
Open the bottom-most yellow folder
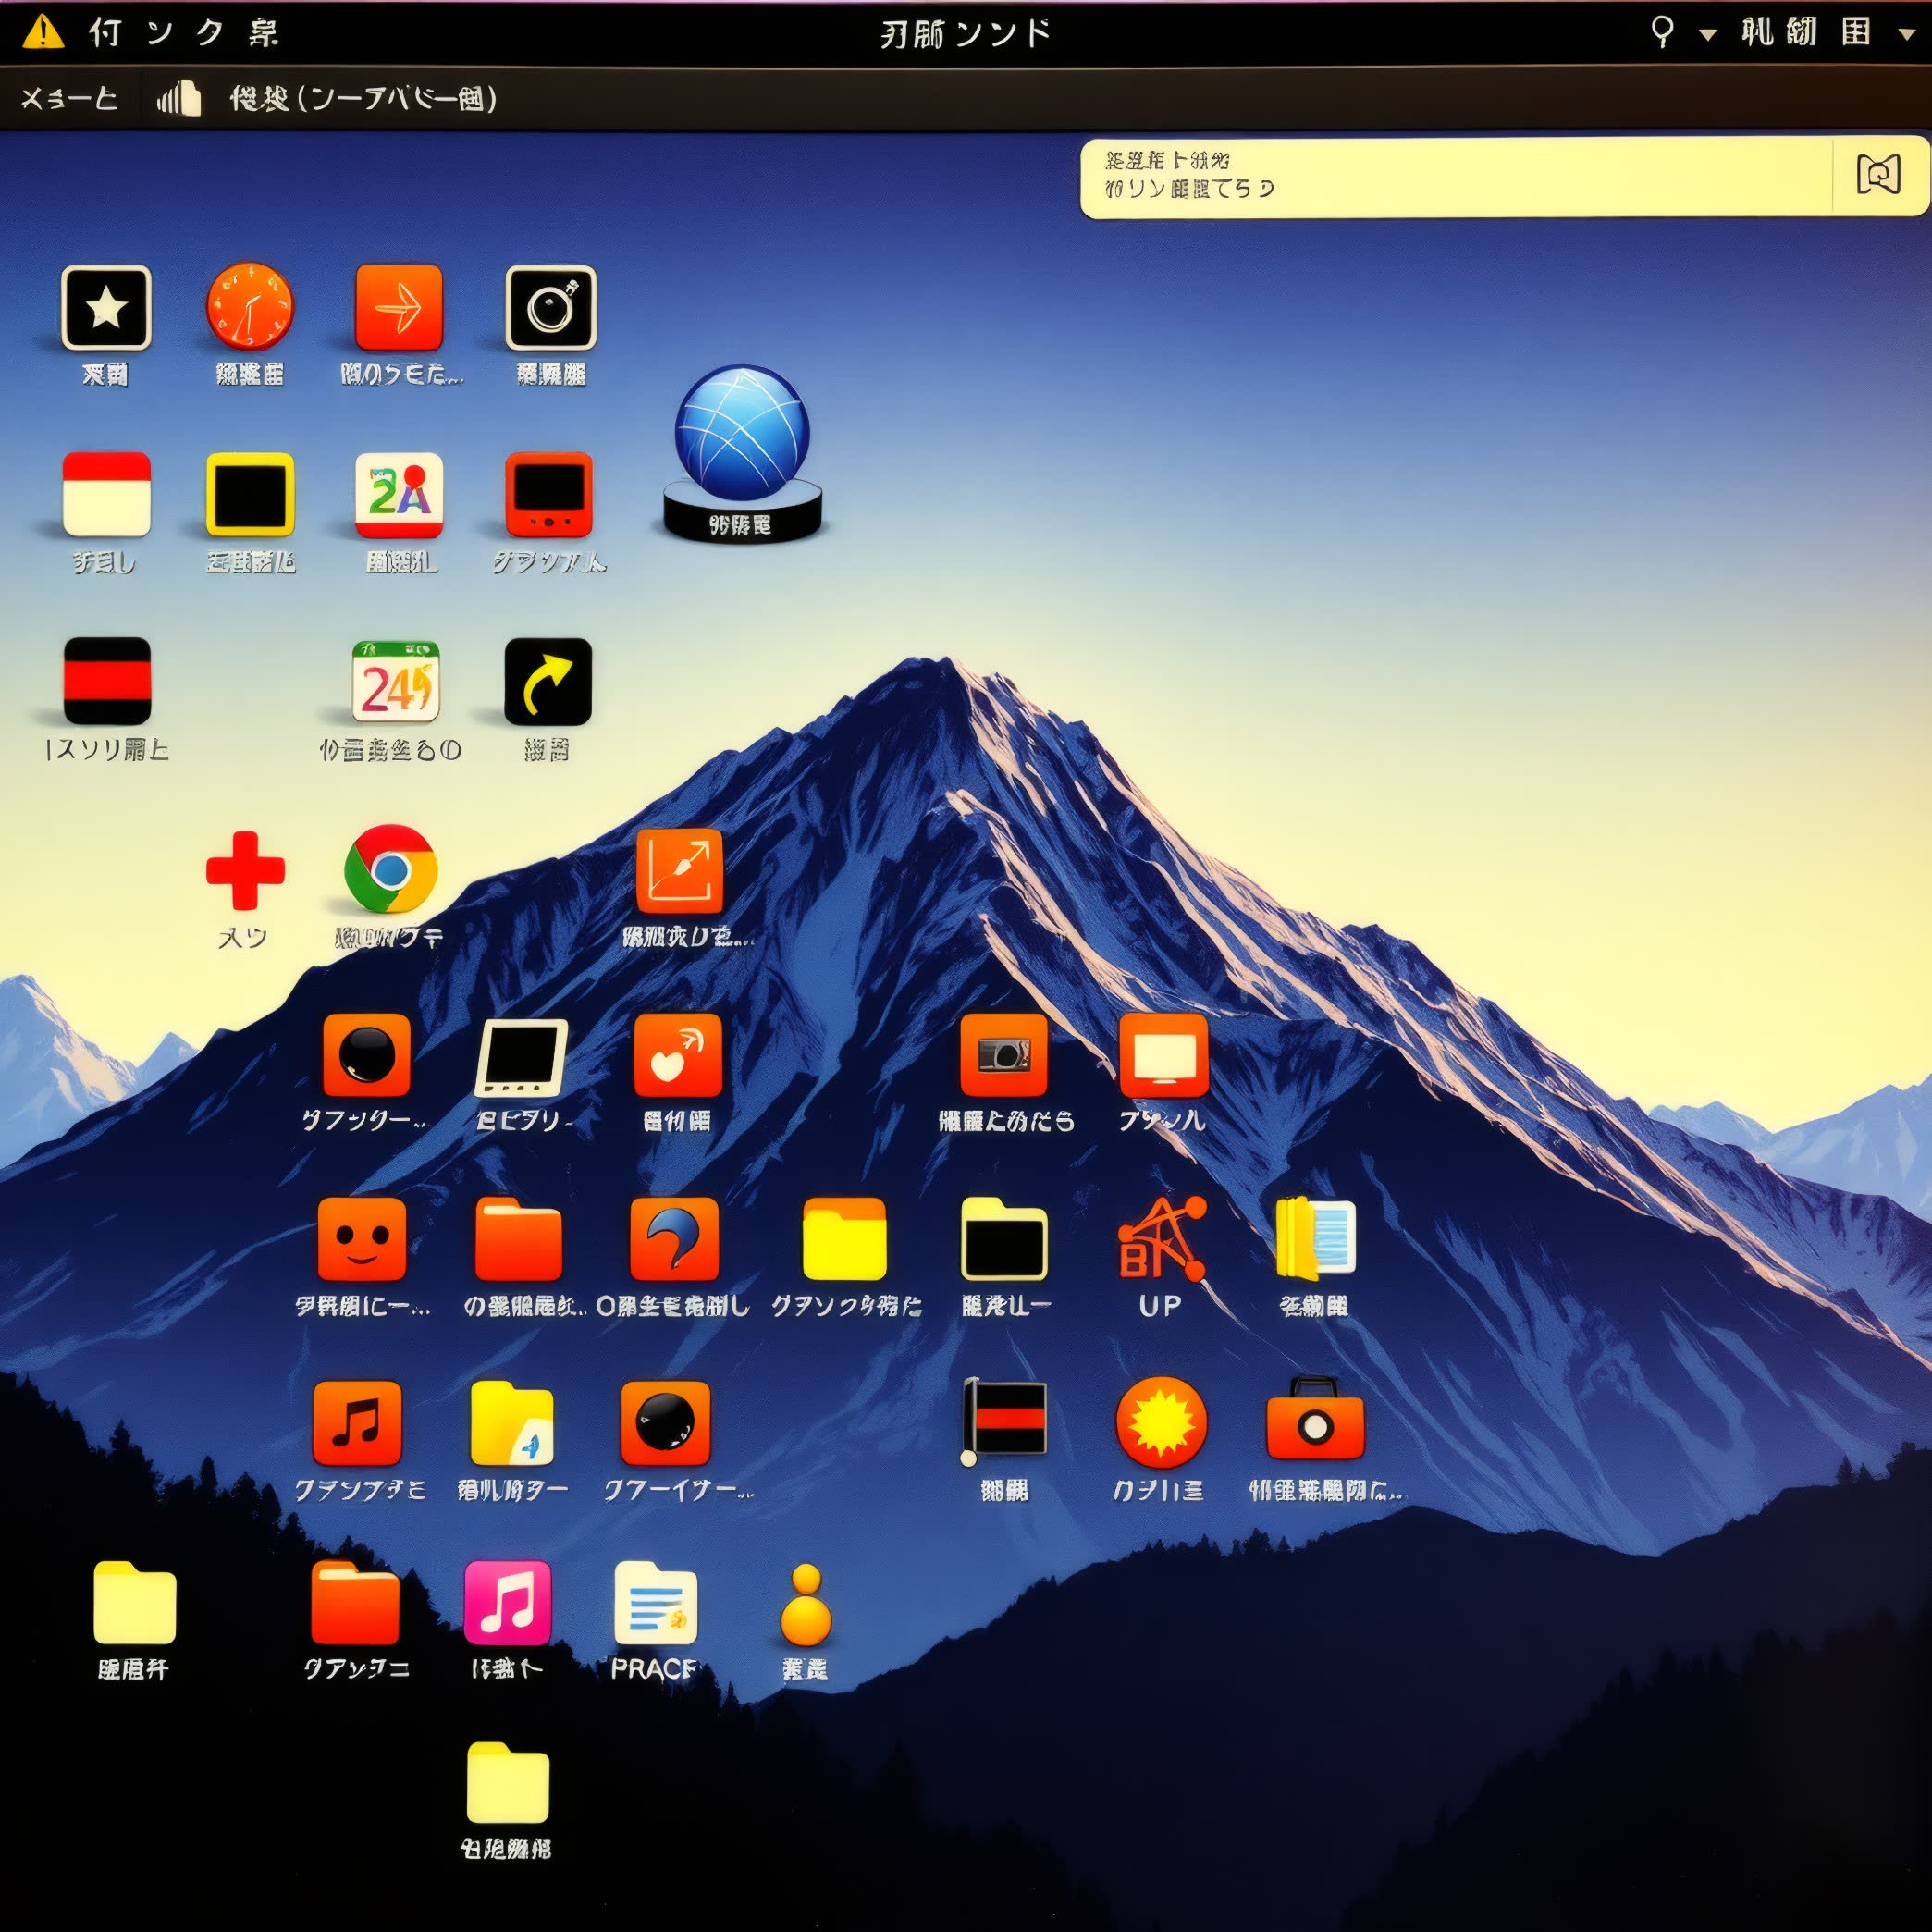tap(507, 1783)
